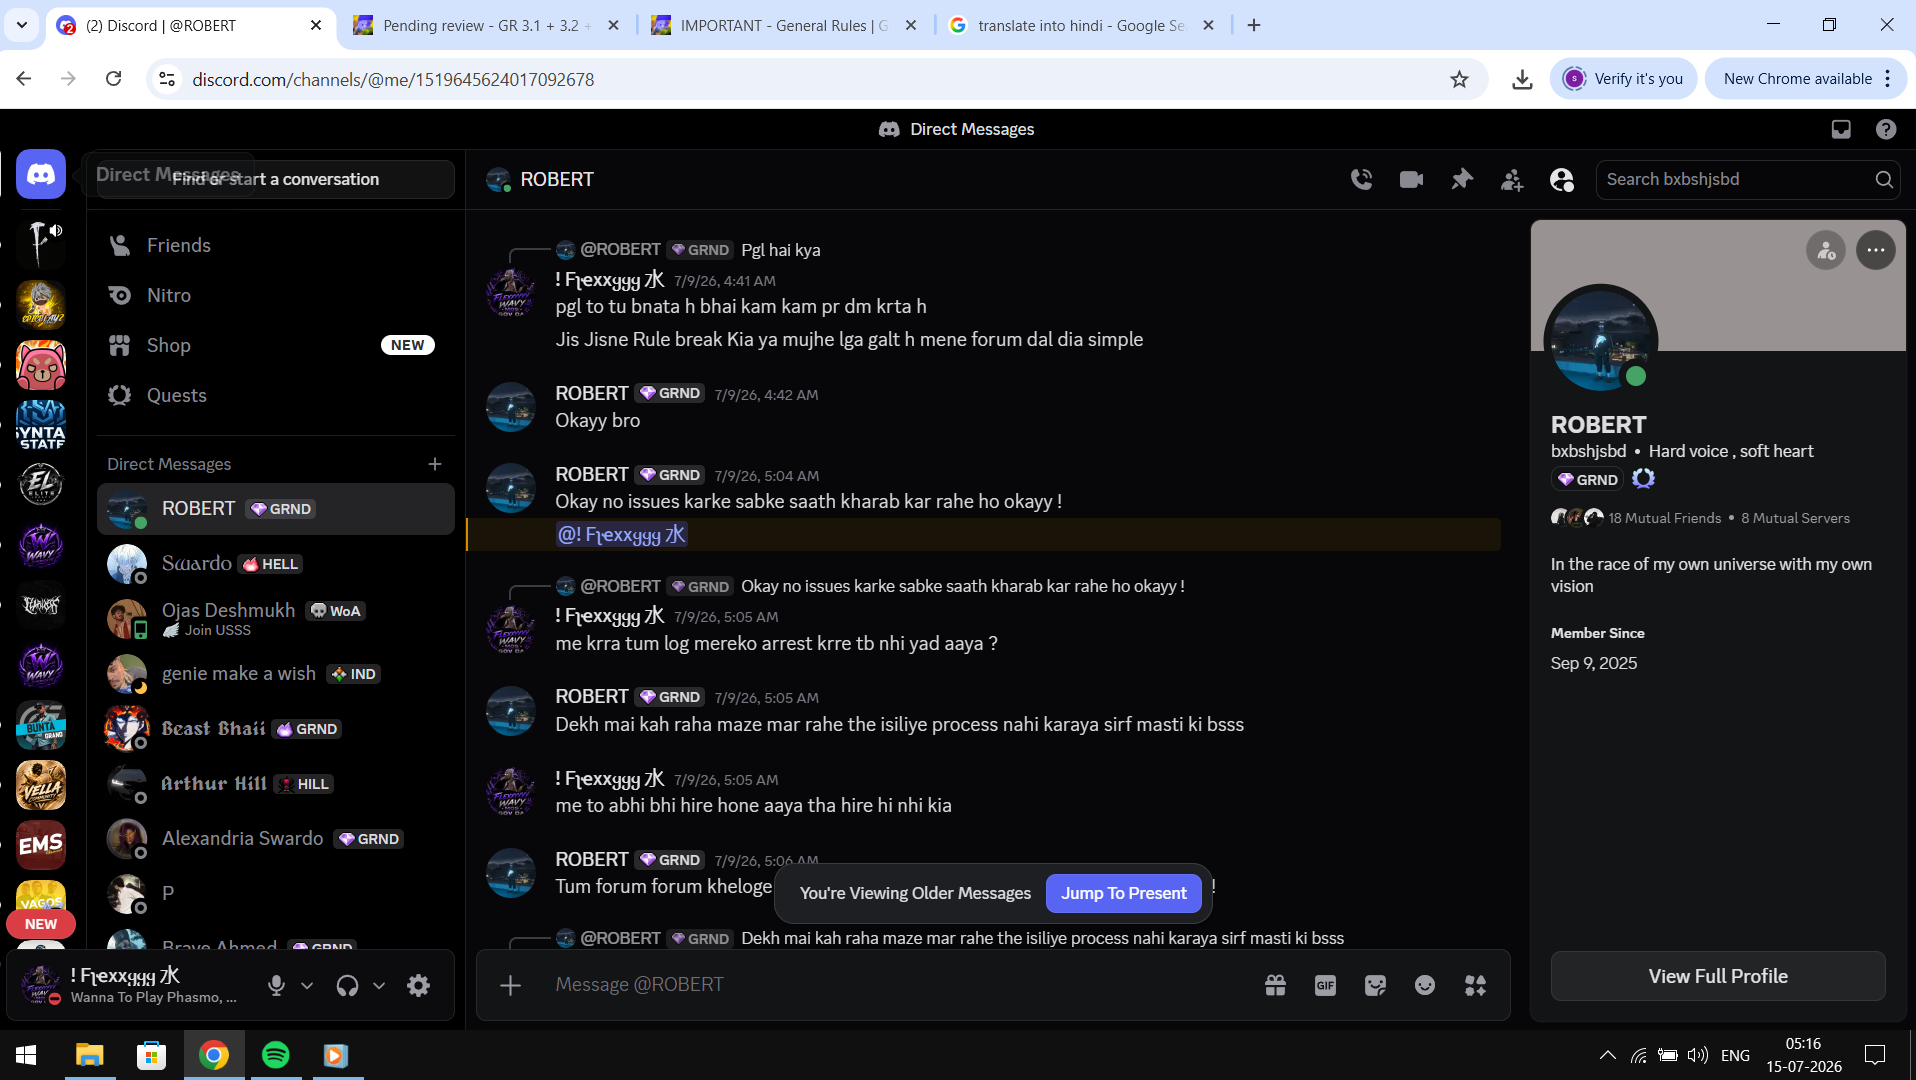This screenshot has height=1080, width=1916.
Task: Hide the user profile panel
Action: tap(1562, 179)
